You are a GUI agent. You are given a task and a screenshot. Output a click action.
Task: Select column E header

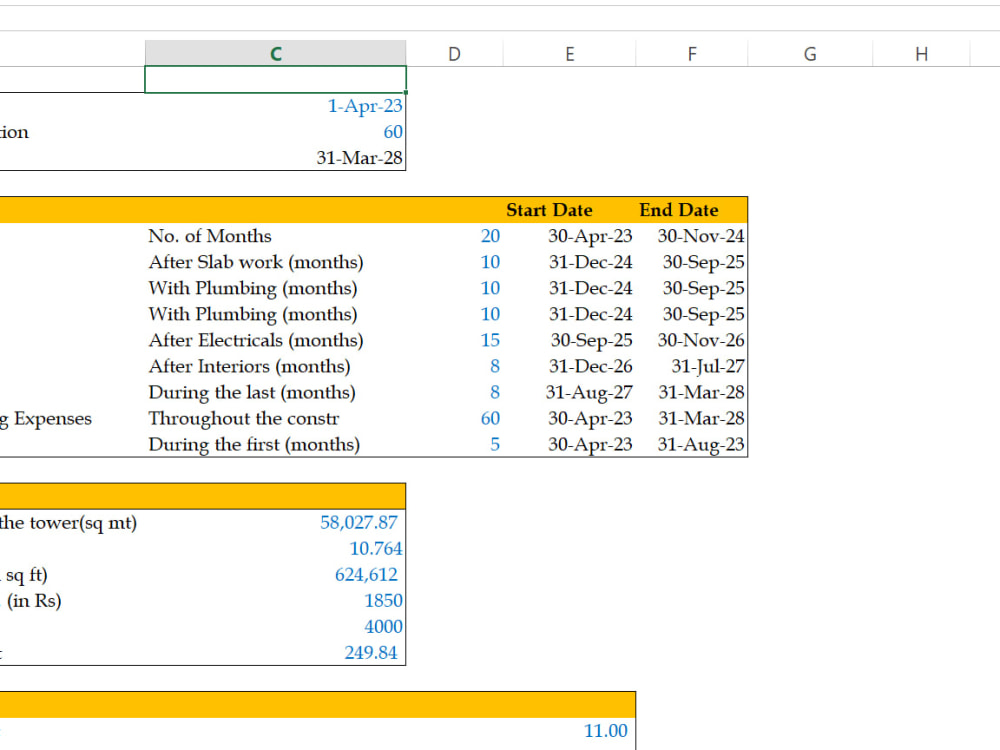pos(570,54)
